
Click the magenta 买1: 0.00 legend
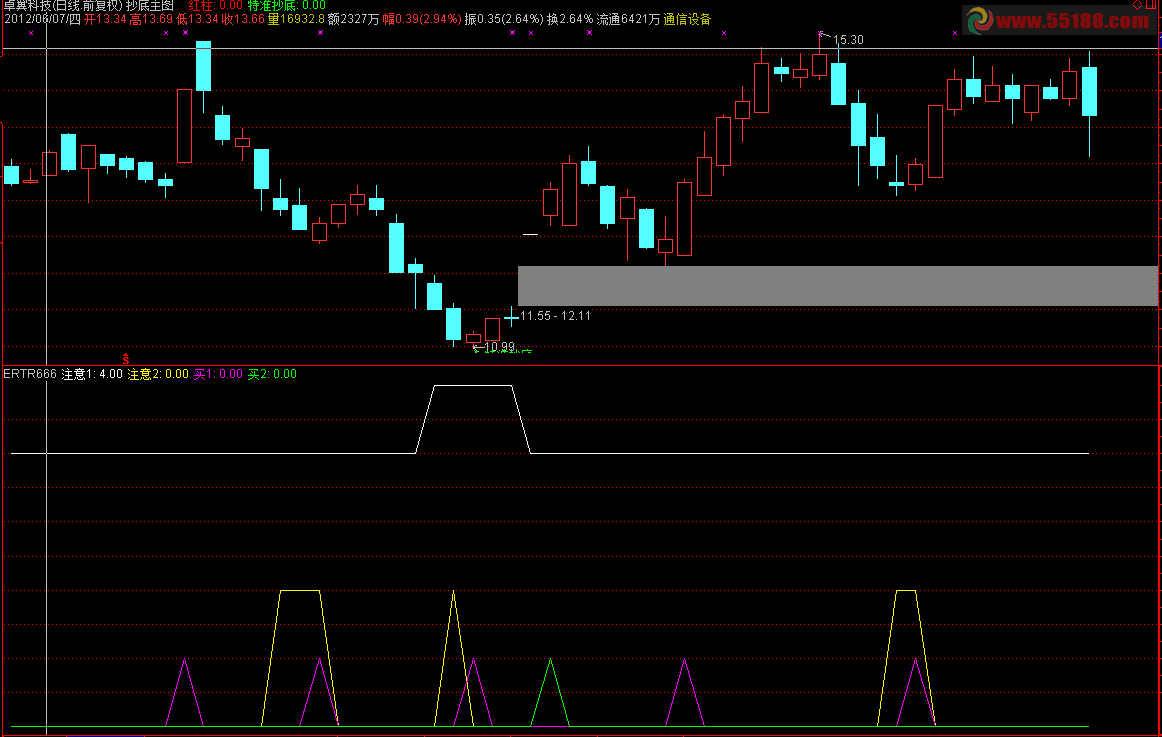pyautogui.click(x=218, y=374)
